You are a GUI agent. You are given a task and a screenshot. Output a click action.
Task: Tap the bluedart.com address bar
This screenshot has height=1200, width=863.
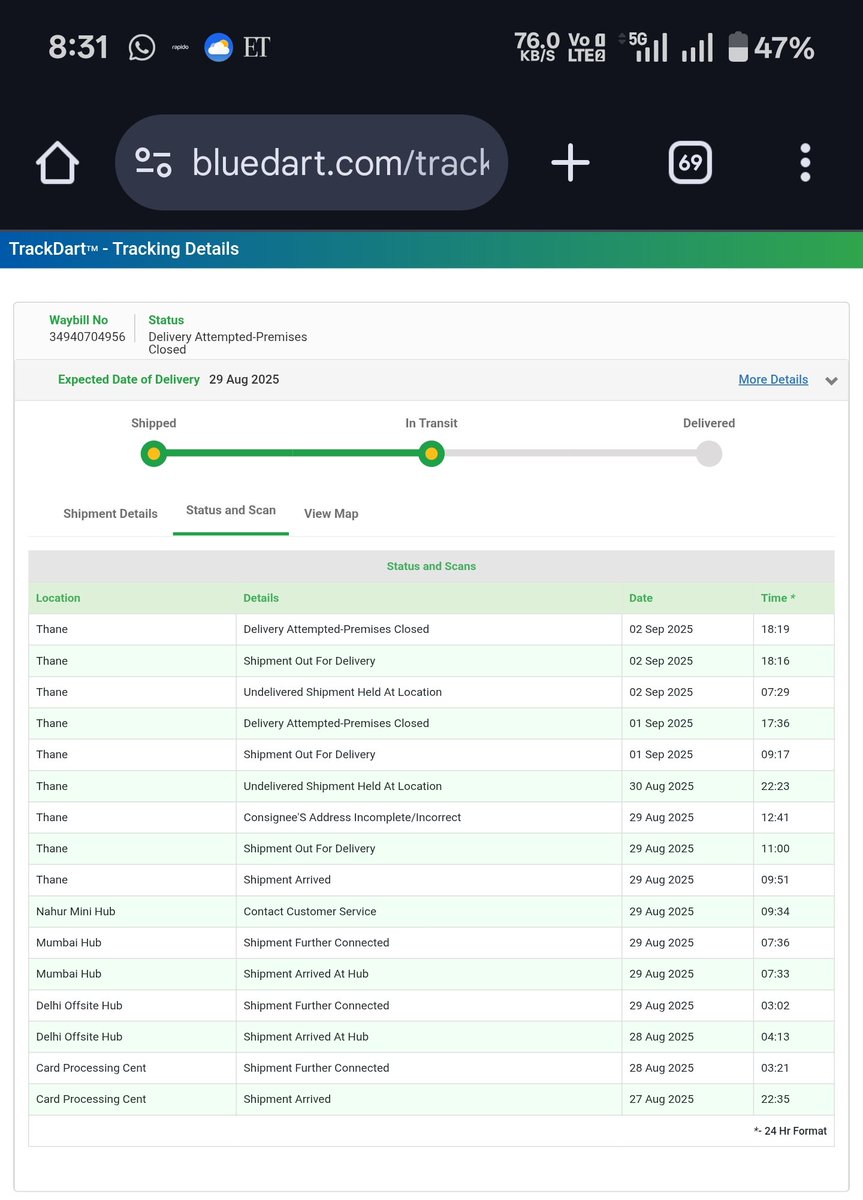311,162
